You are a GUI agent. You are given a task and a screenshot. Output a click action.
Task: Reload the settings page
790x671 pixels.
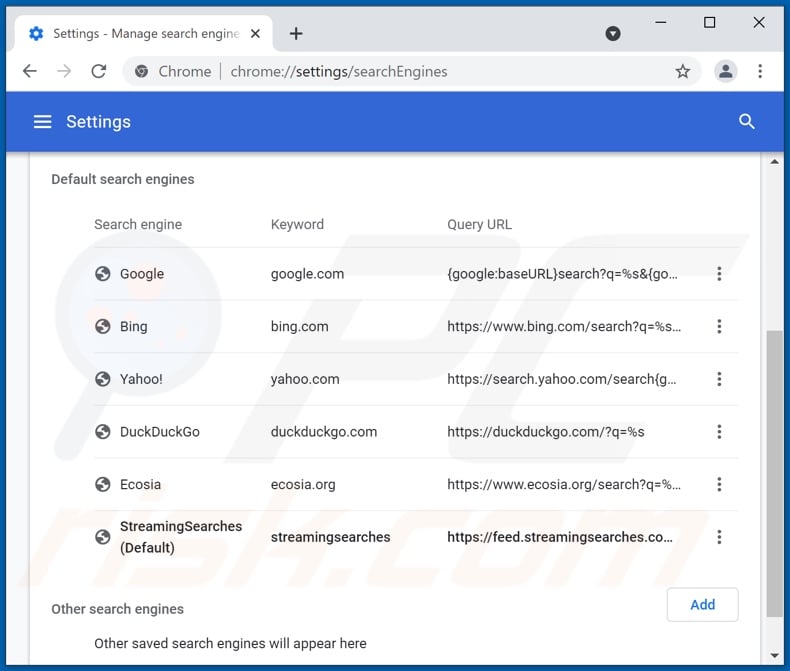[99, 72]
